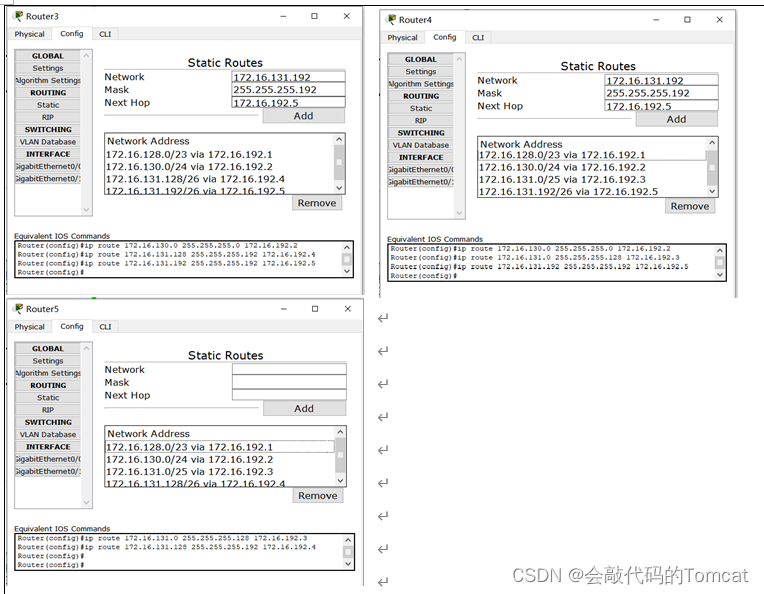Open the CLI tab in Router5 window
Viewport: 764px width, 594px height.
point(105,326)
